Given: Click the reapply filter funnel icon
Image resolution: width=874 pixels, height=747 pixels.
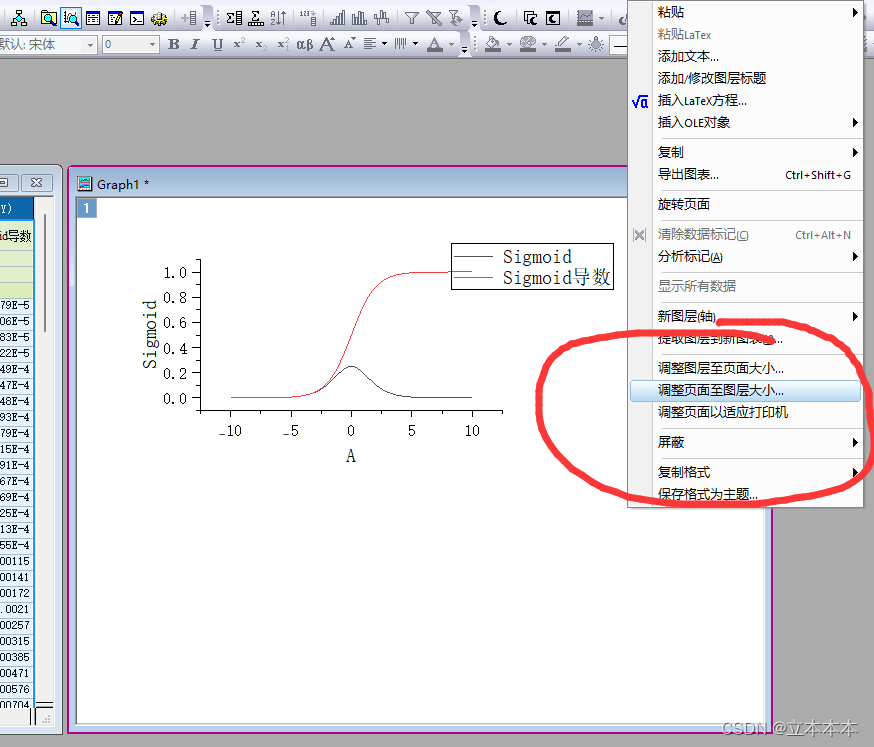Looking at the screenshot, I should [456, 18].
